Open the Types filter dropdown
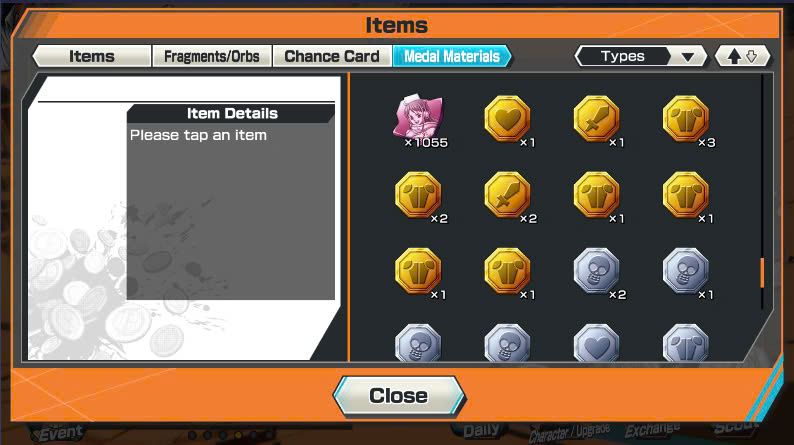The width and height of the screenshot is (794, 445). [641, 56]
